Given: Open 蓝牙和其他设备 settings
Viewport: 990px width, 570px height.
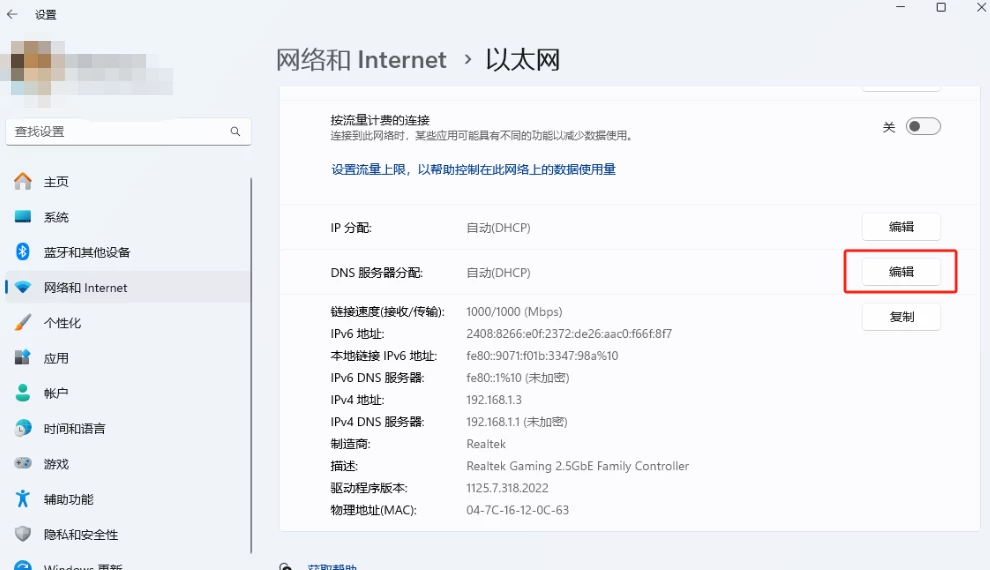Looking at the screenshot, I should coord(128,252).
